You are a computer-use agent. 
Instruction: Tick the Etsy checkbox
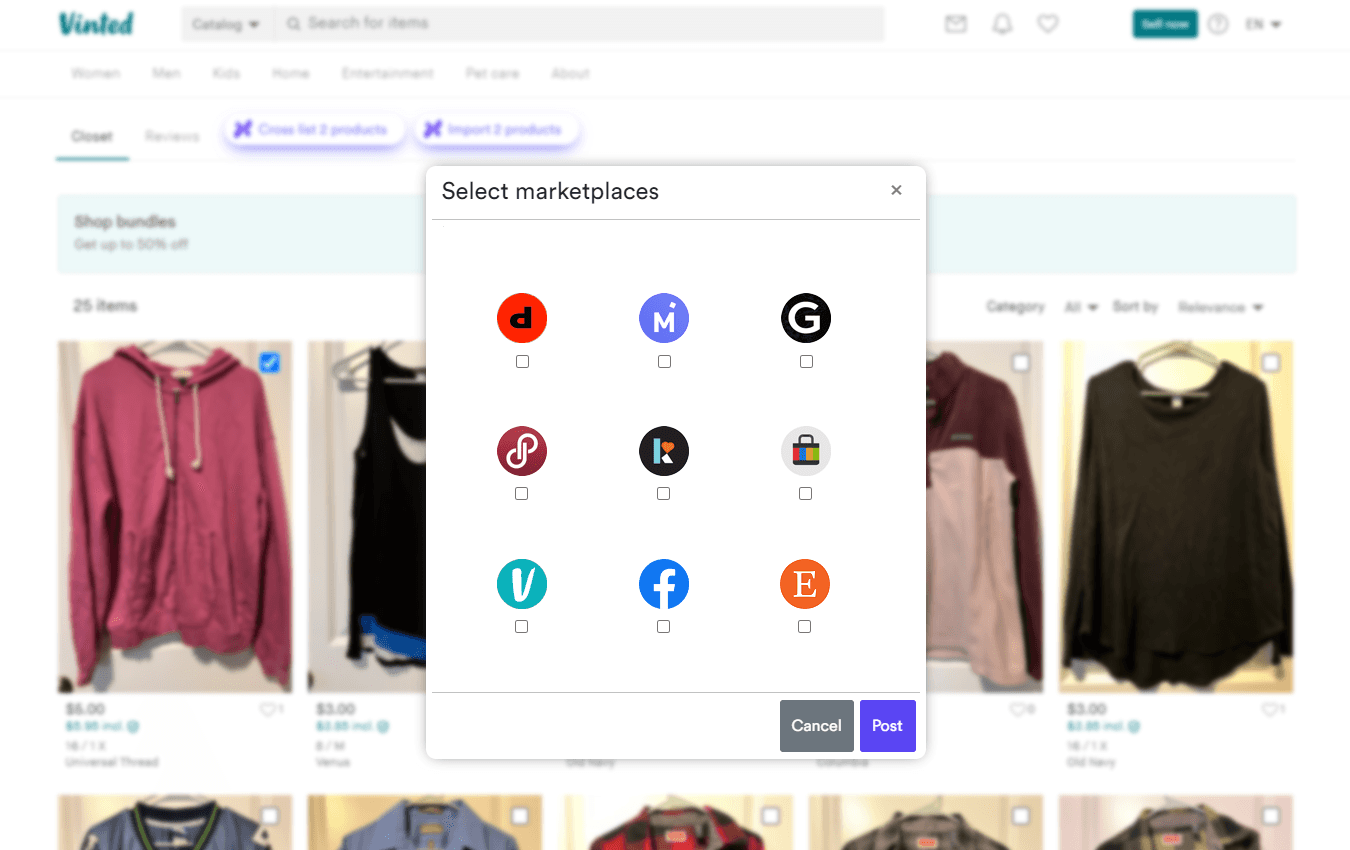point(806,627)
